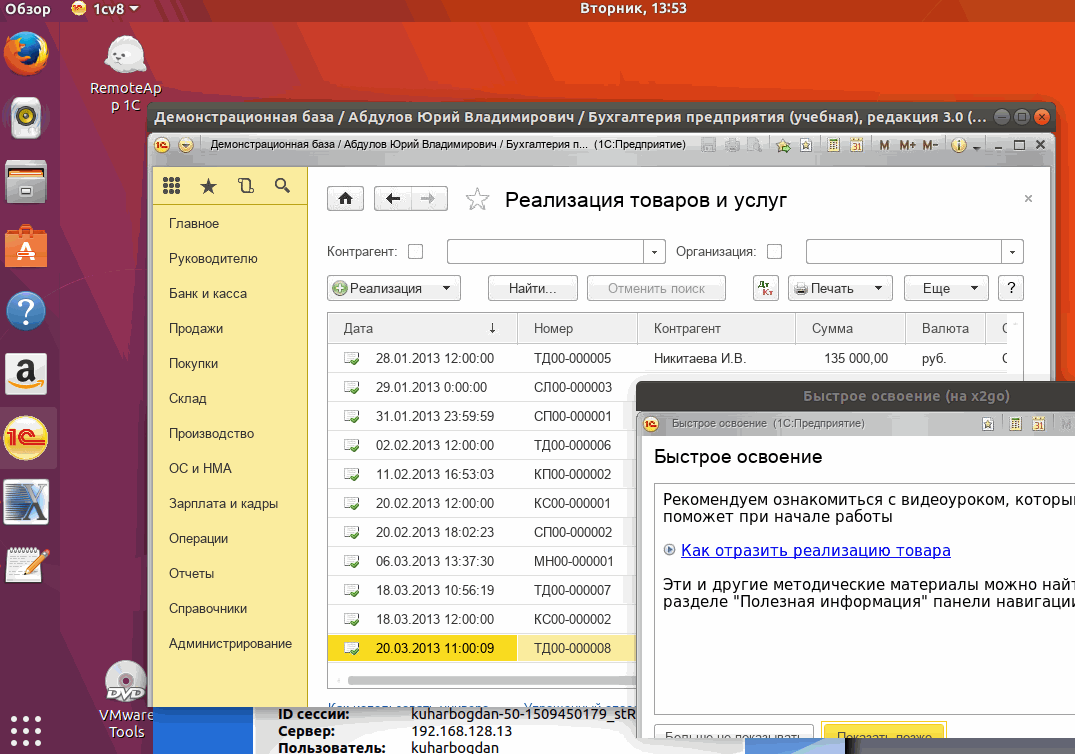
Task: Navigate back with the left arrow
Action: (x=393, y=199)
